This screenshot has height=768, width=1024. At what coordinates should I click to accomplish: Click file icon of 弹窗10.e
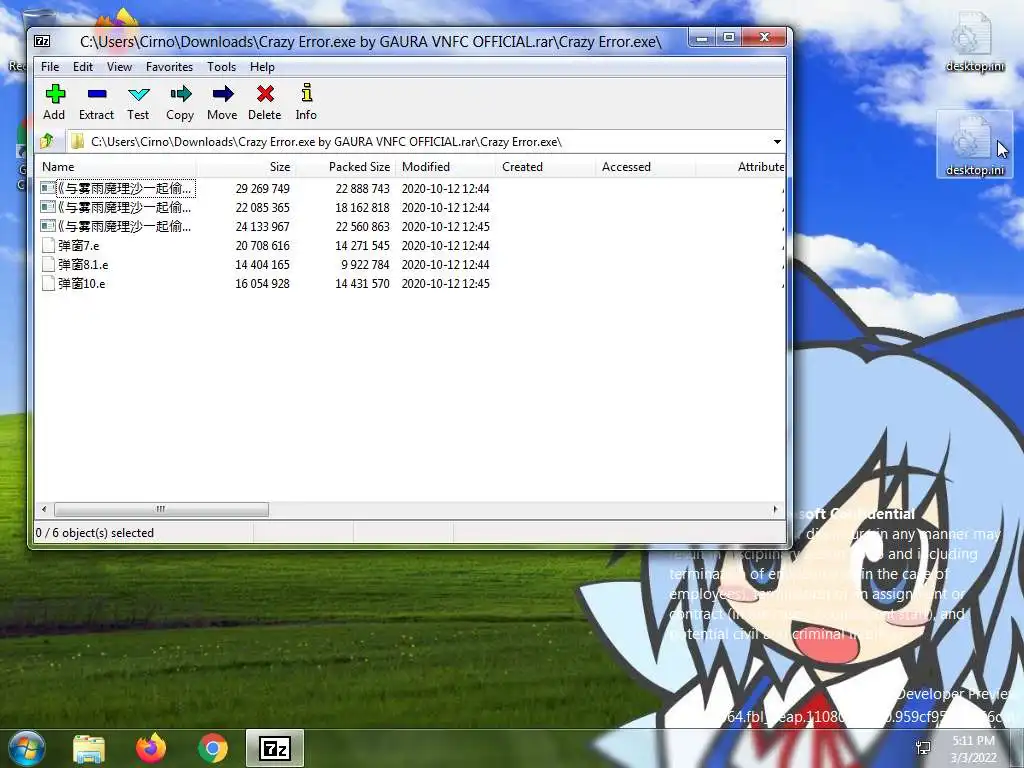tap(48, 283)
